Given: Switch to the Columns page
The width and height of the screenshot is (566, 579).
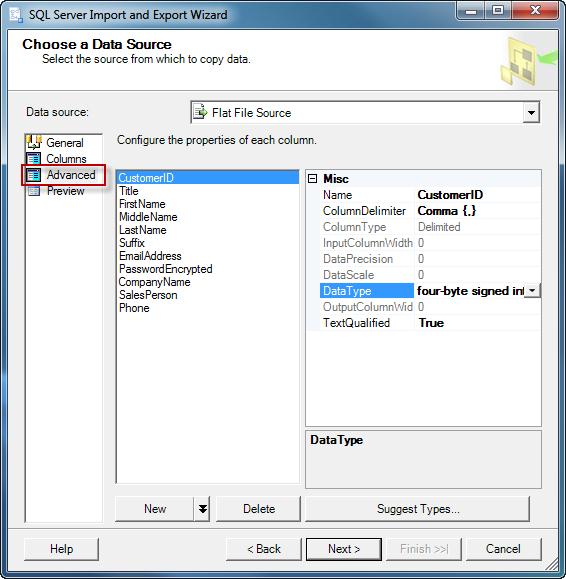Looking at the screenshot, I should [x=66, y=159].
